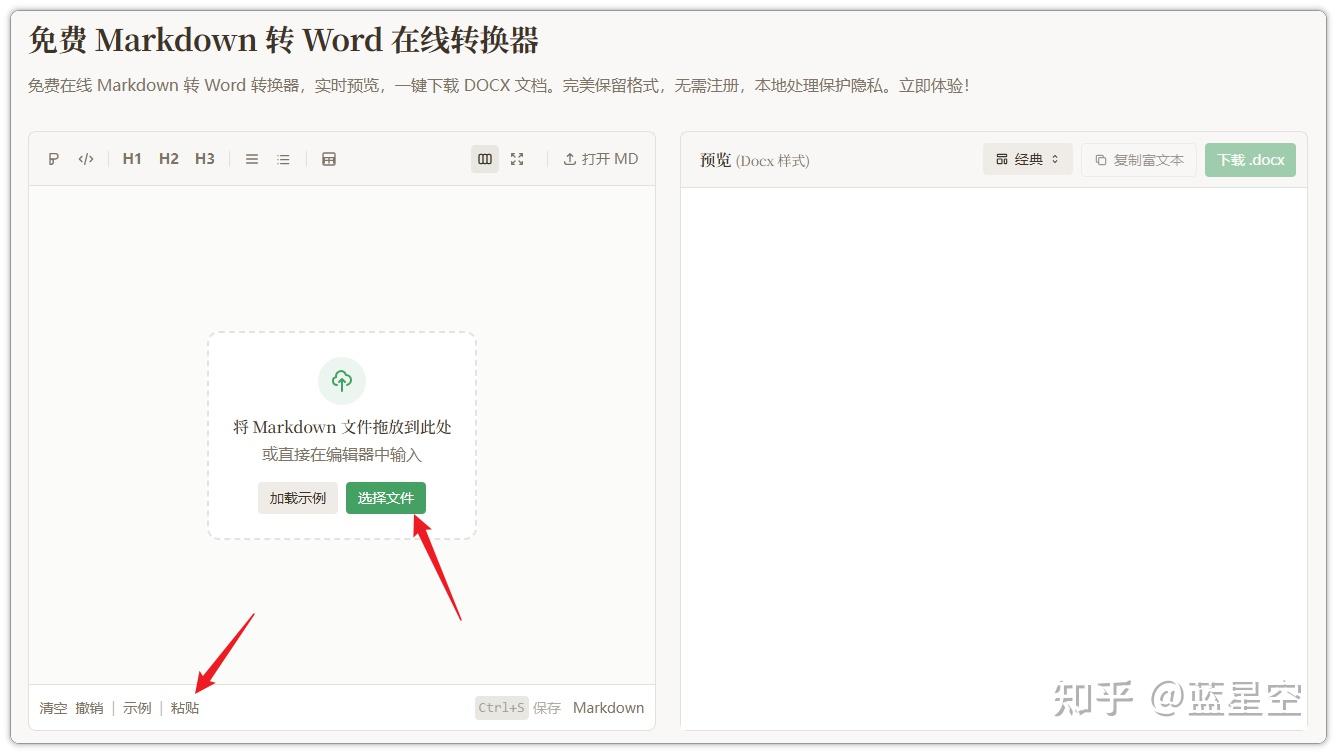Undo the last edit with 撤销
Screen dimensions: 1337x754
coord(89,708)
